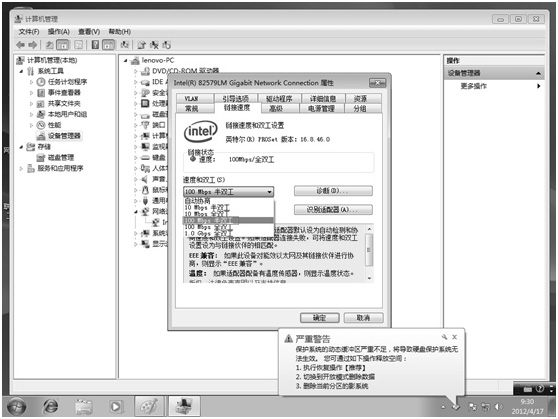Click the wrench icon in warning balloon

pos(444,337)
